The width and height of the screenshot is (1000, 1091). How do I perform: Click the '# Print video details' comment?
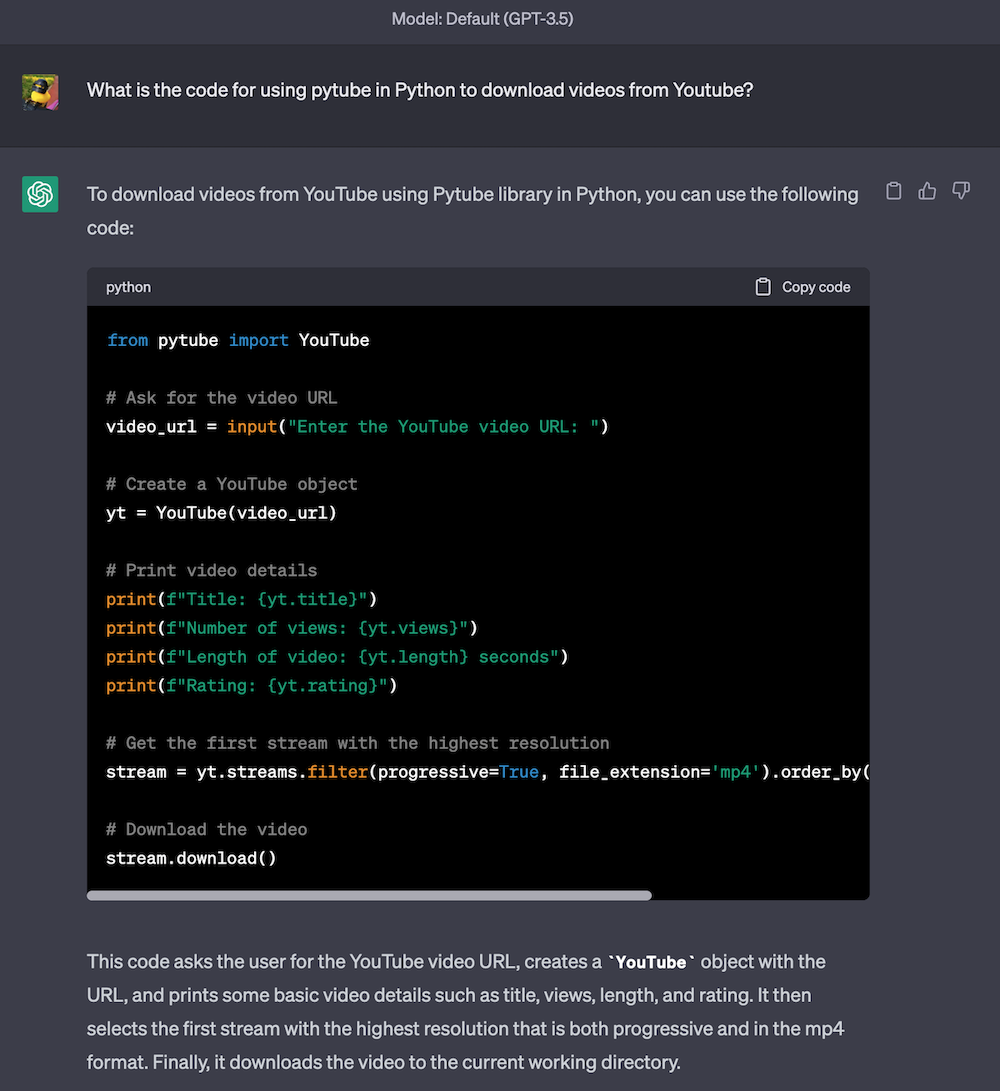[211, 570]
